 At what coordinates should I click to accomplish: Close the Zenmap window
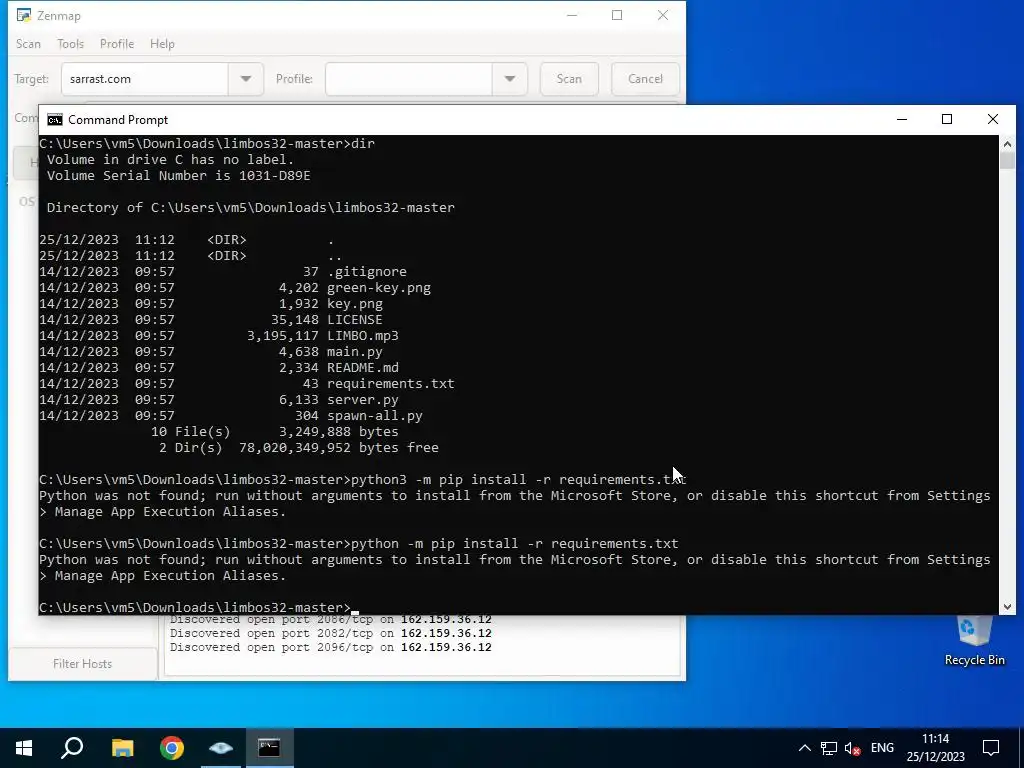point(663,15)
